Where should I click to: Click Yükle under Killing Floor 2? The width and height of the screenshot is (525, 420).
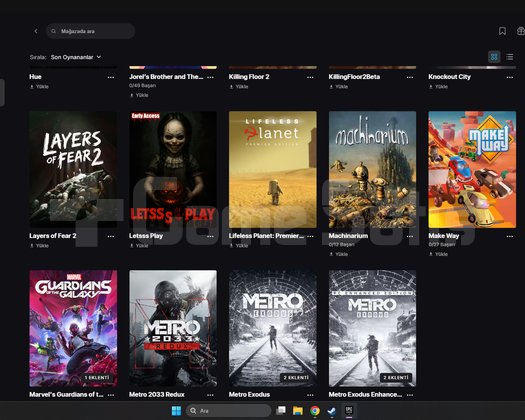pyautogui.click(x=239, y=87)
